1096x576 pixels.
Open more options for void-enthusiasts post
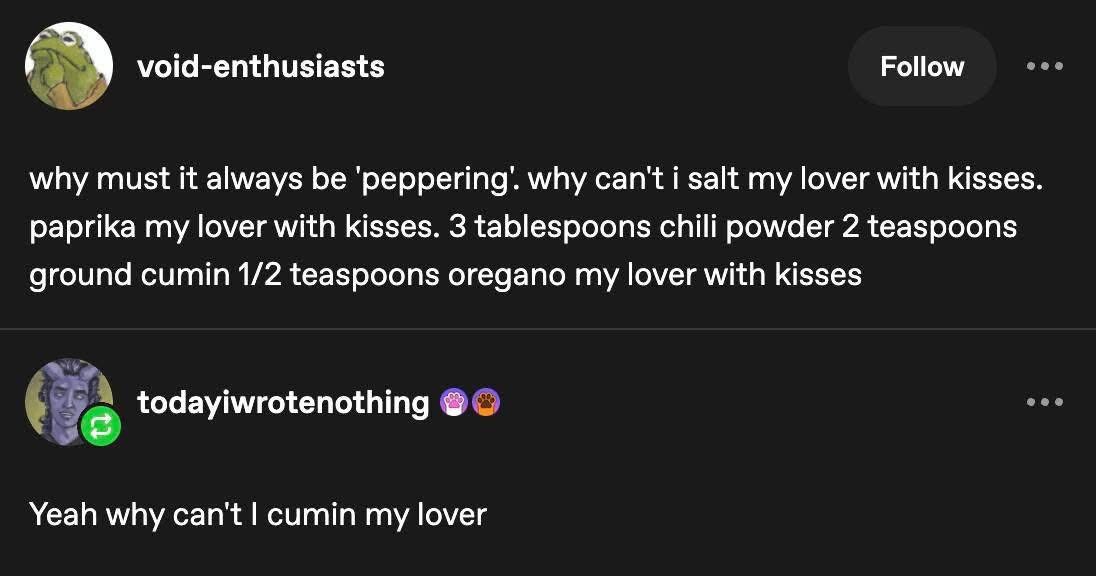click(x=1045, y=67)
